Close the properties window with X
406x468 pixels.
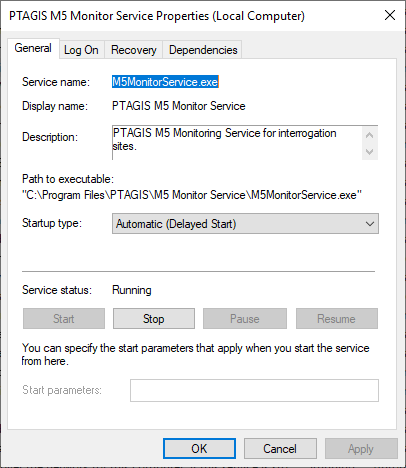tap(390, 15)
